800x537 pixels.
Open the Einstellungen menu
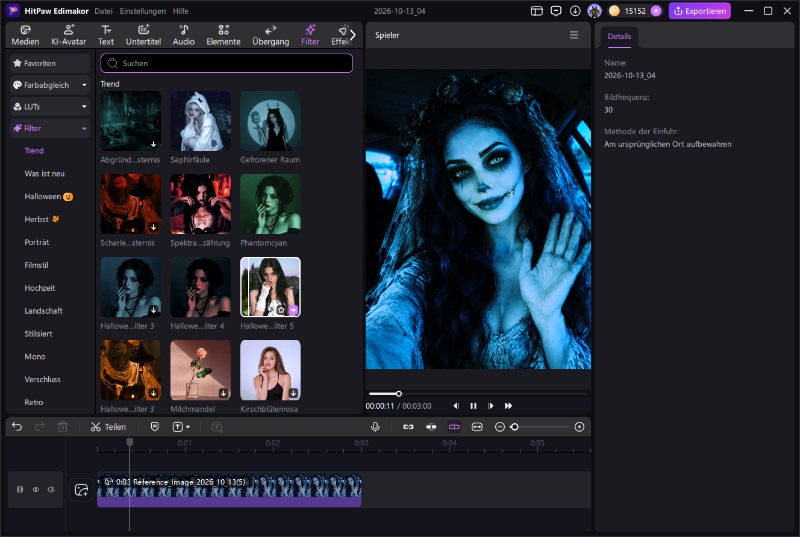142,11
